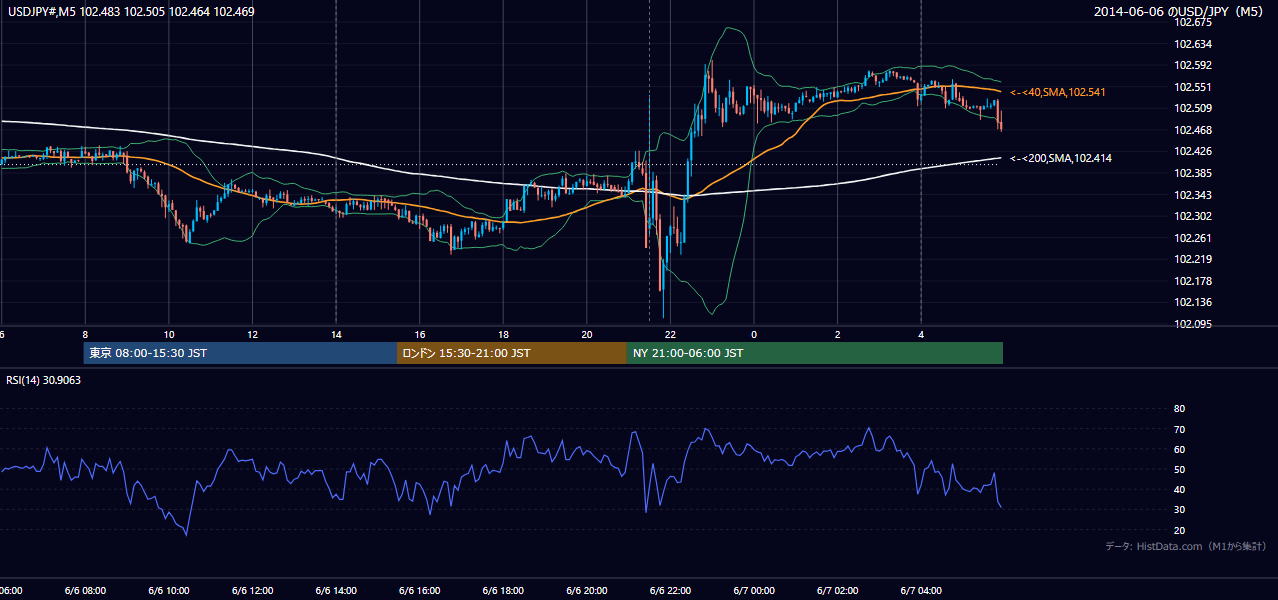Click the 6/6 18:00 date axis label
Screen dimensions: 1278x600
point(503,590)
